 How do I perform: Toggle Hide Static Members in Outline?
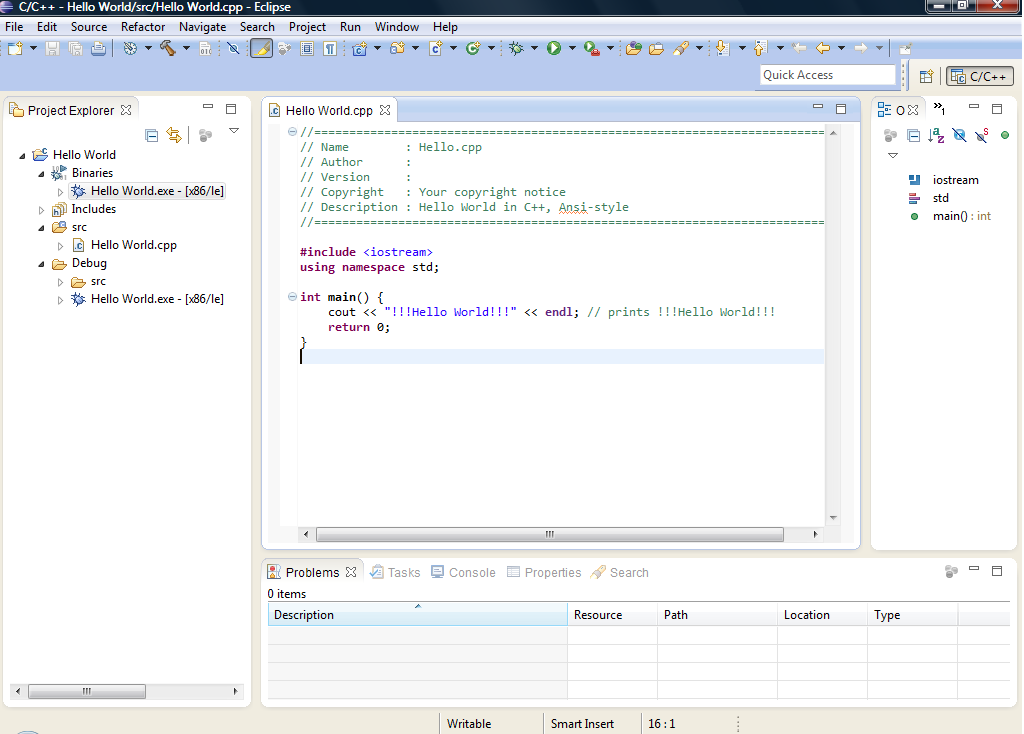(982, 135)
